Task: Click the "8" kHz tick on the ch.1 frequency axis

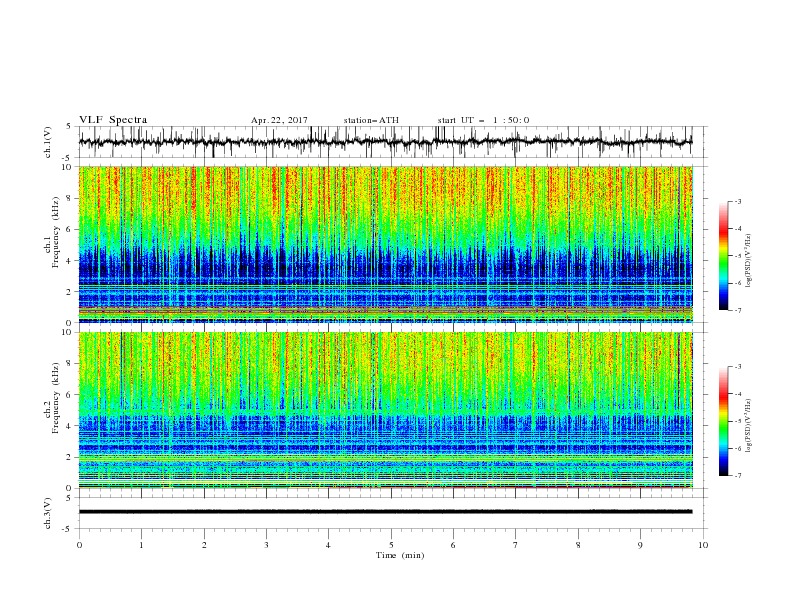Action: (70, 198)
